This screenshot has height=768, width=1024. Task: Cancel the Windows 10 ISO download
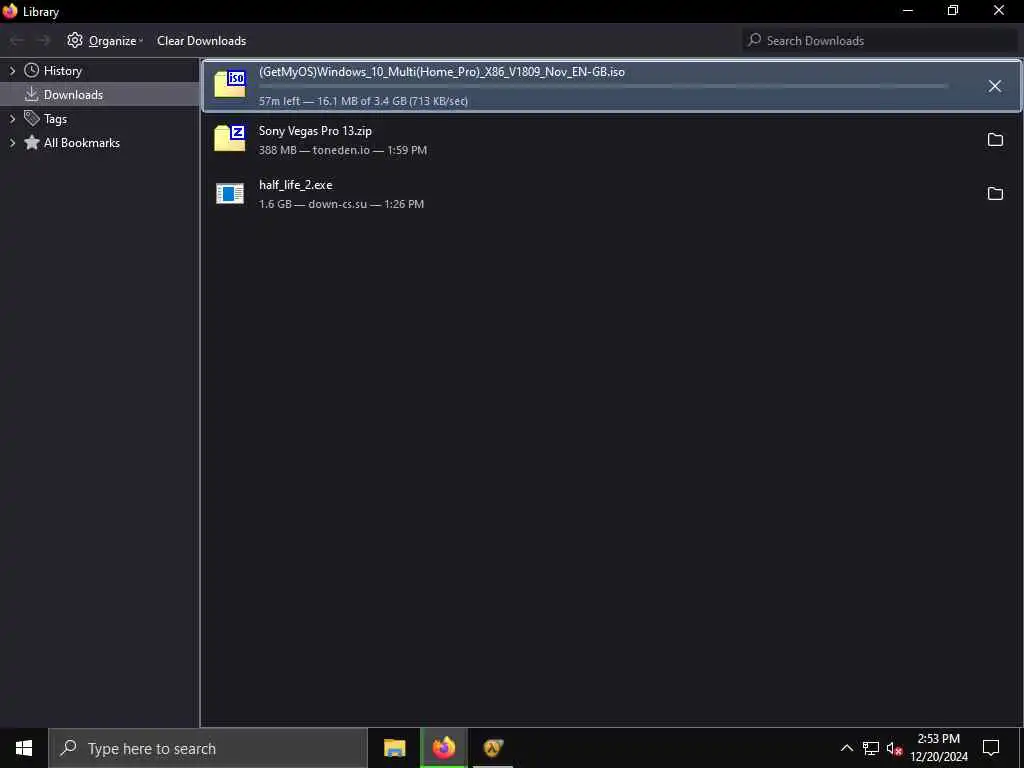tap(994, 86)
